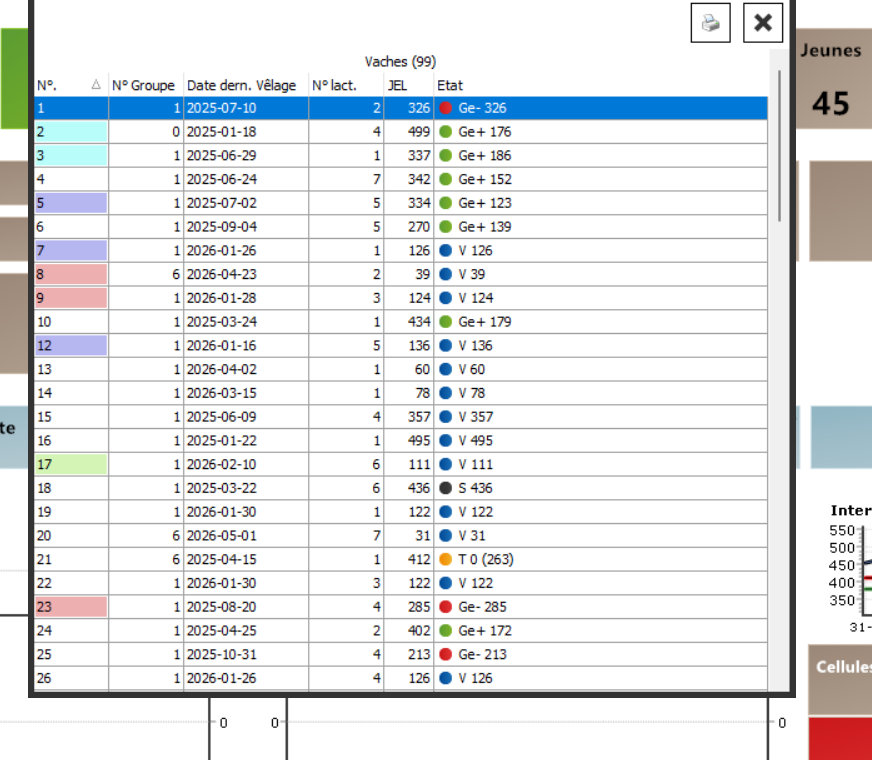872x760 pixels.
Task: Select cow number 7 purple cell
Action: [x=71, y=251]
